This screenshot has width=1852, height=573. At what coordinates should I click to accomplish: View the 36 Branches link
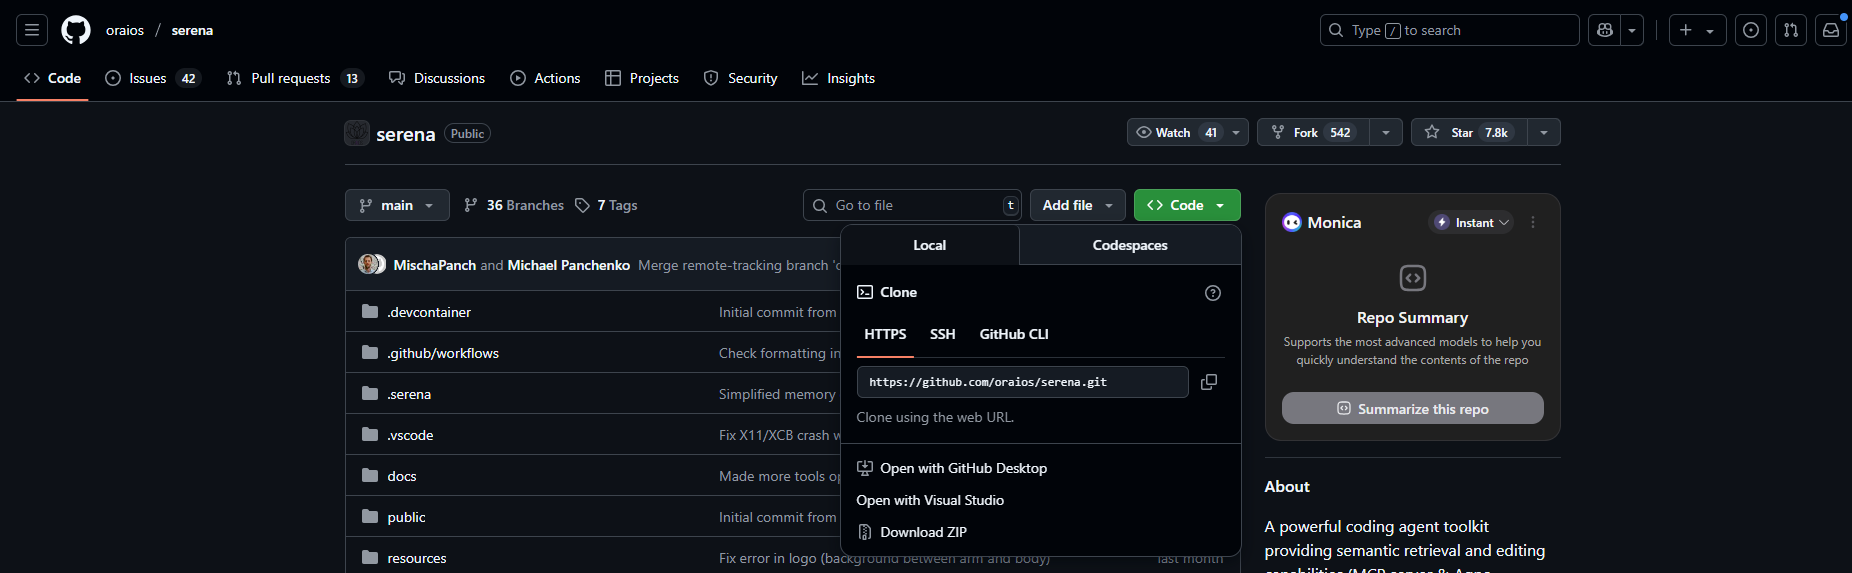point(514,205)
